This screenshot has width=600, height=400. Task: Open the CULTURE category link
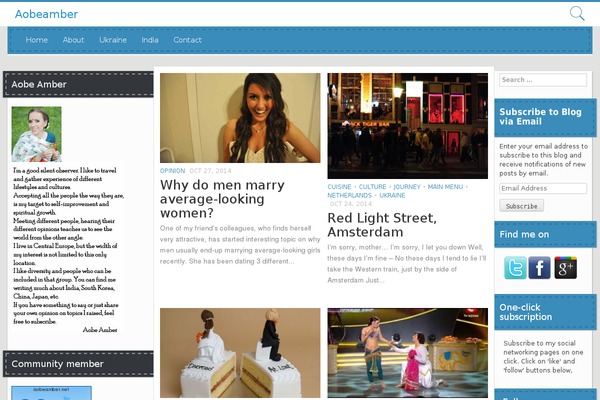click(372, 187)
